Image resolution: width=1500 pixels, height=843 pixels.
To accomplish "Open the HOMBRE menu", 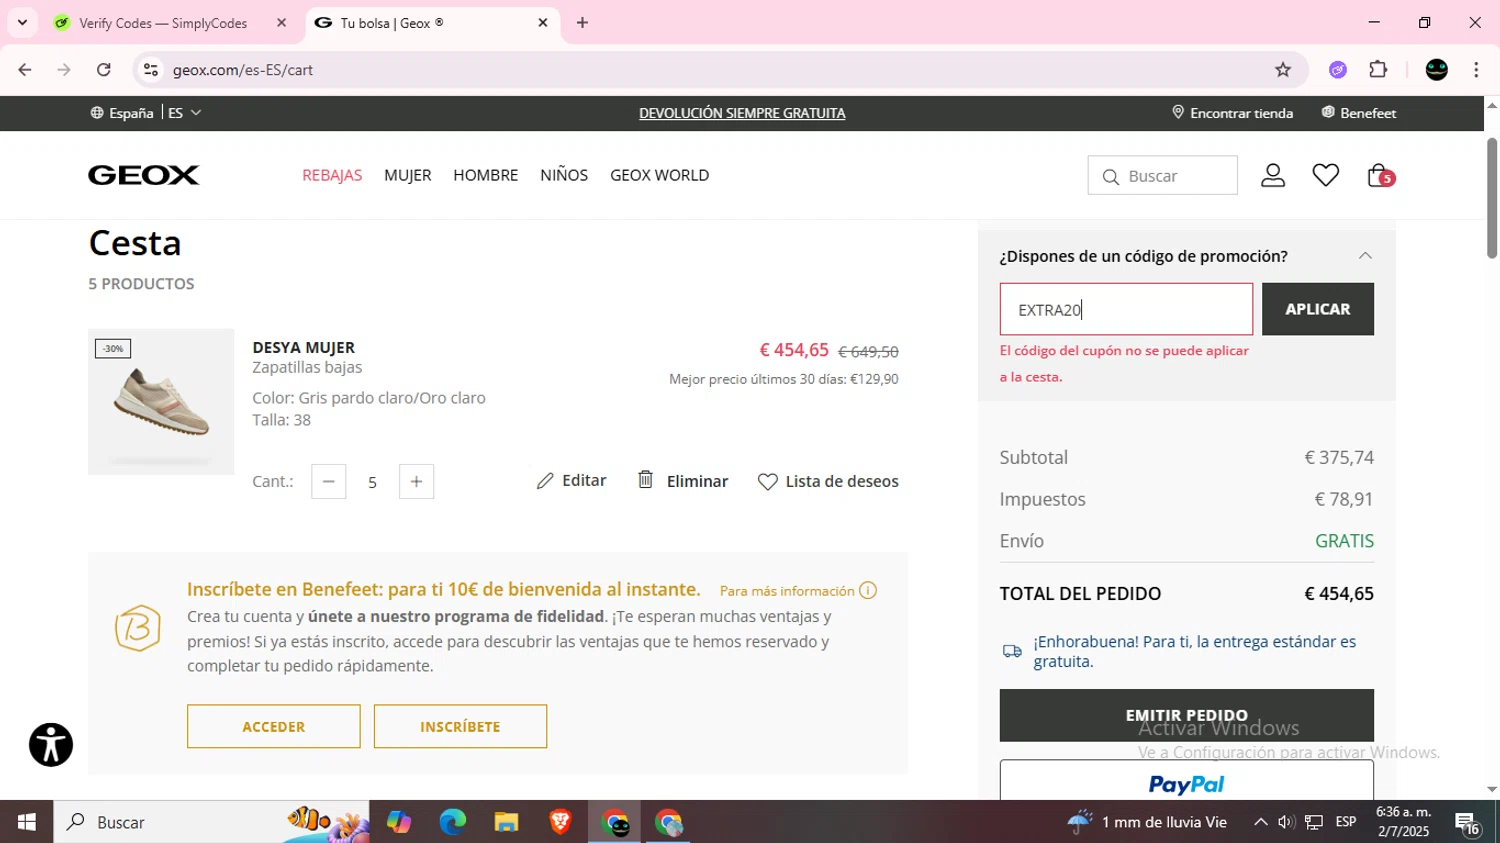I will pos(486,175).
